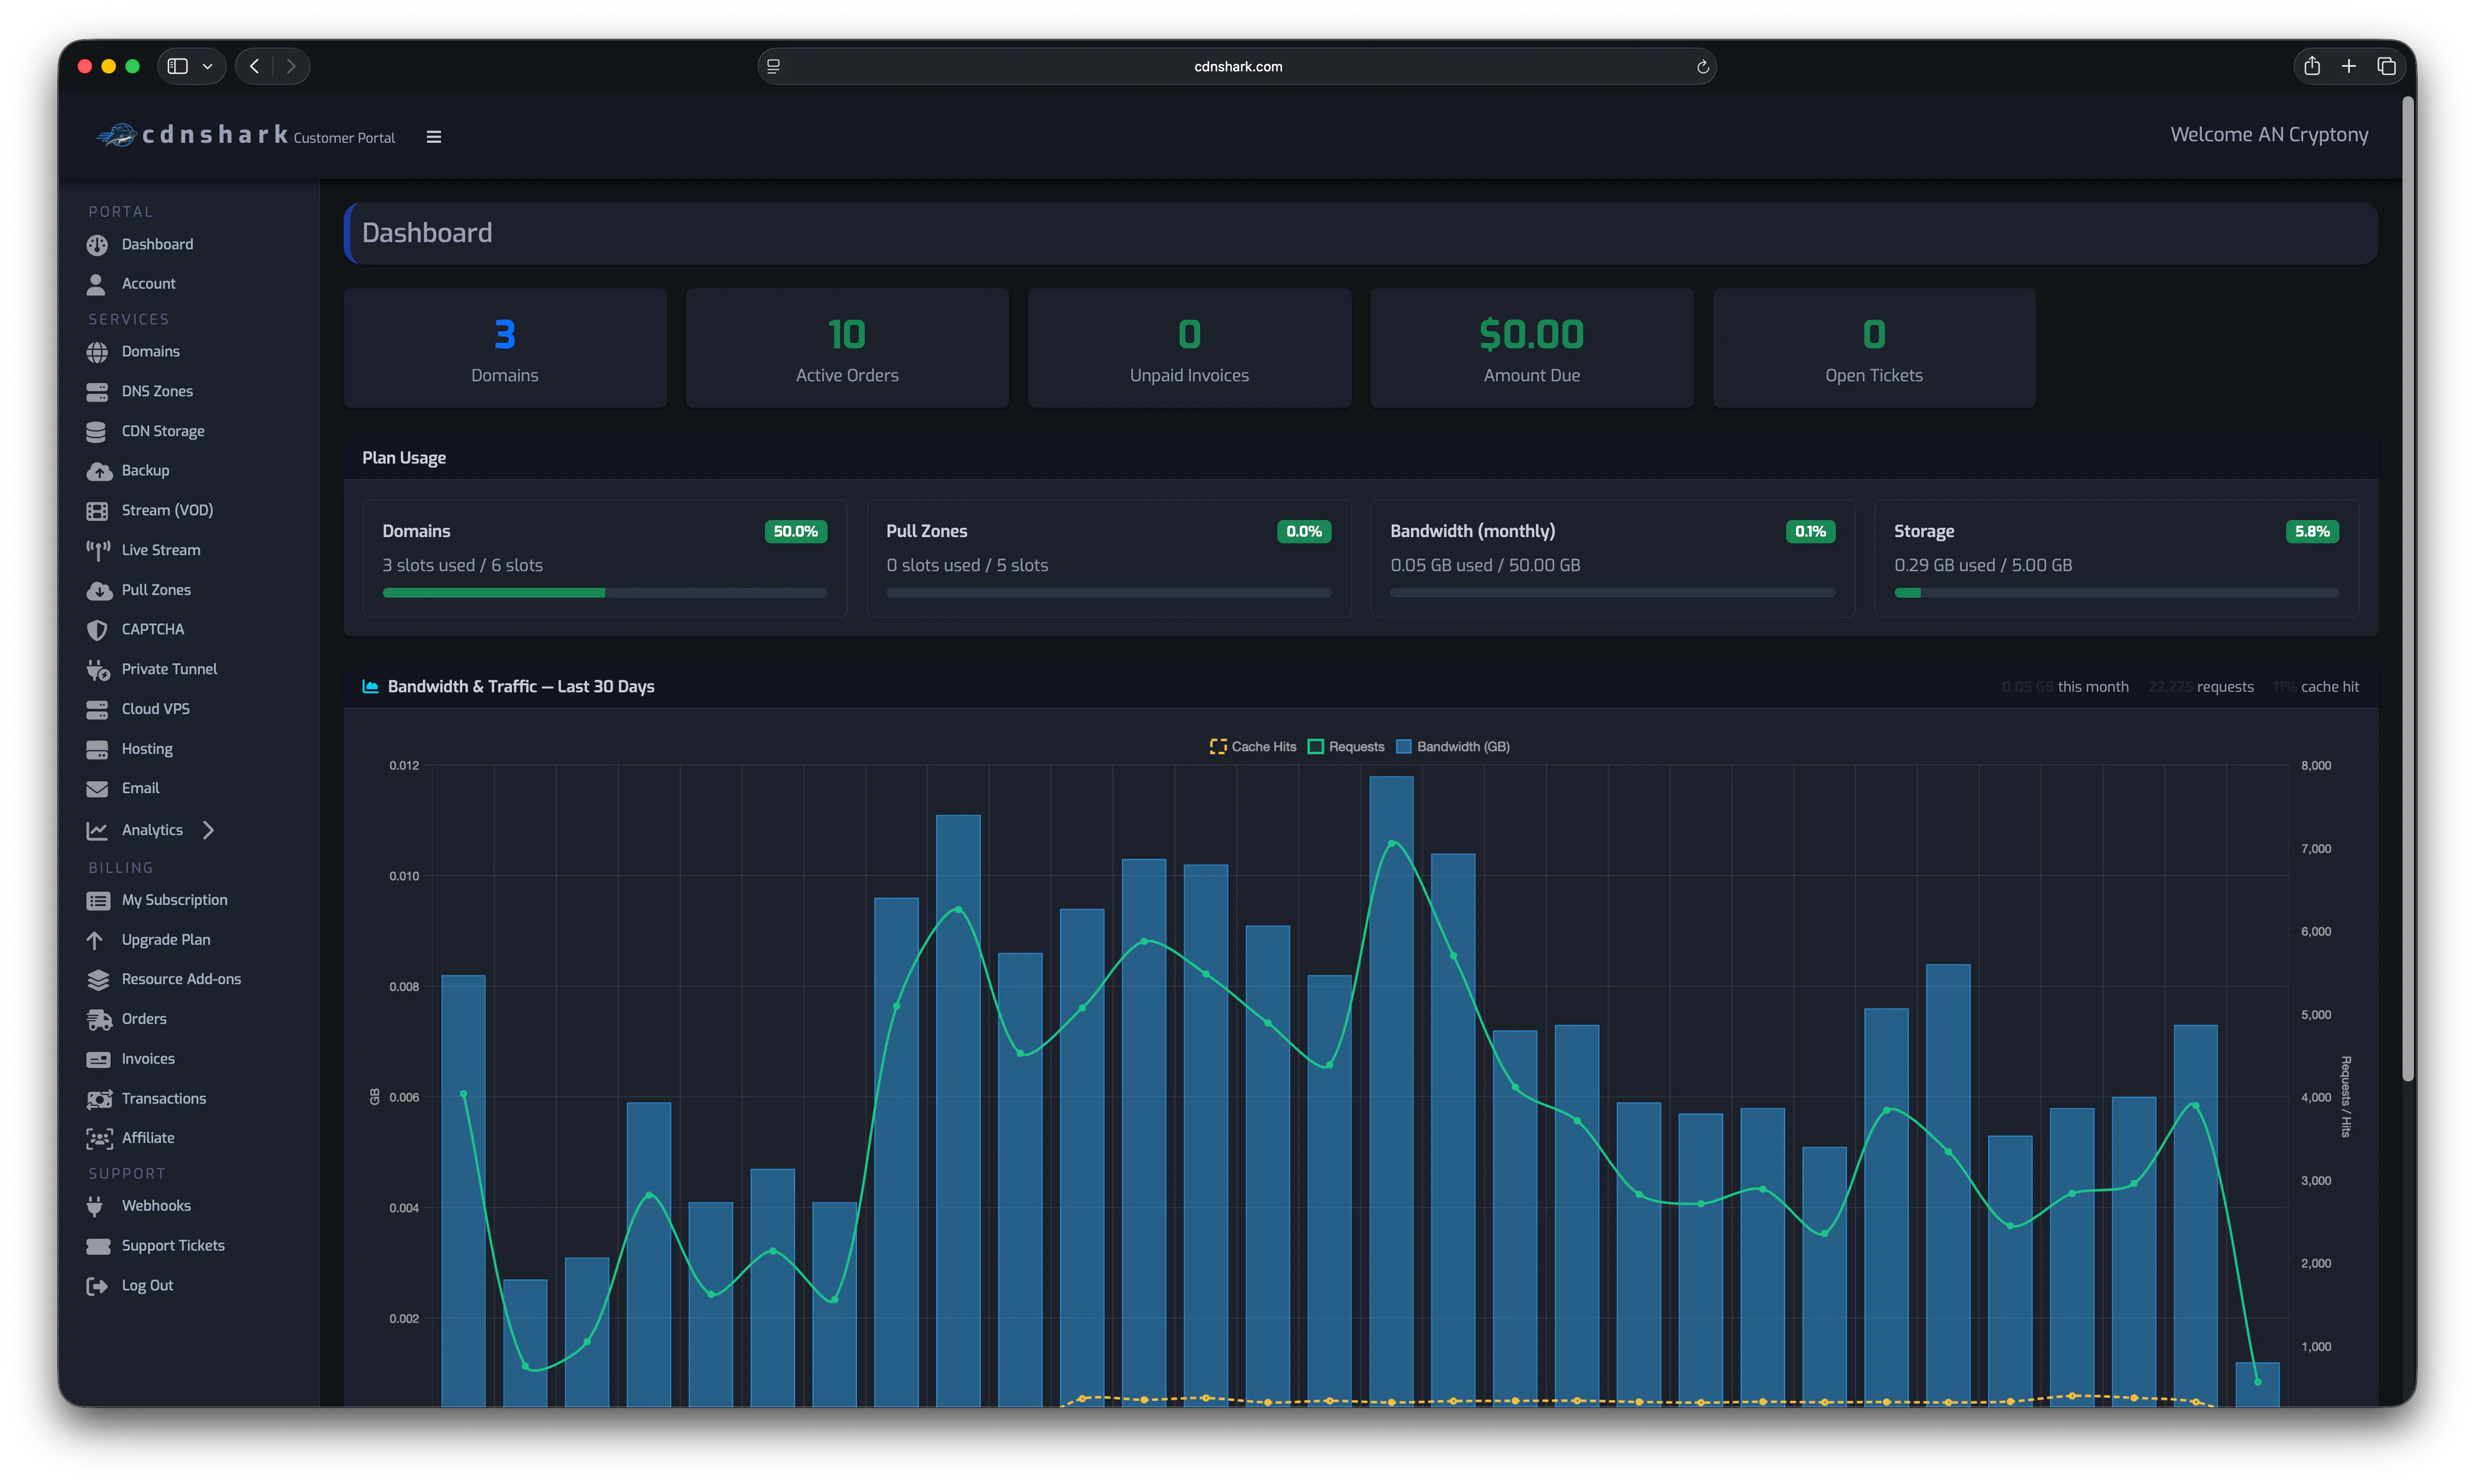Click the CAPTCHA shield icon
The image size is (2475, 1484).
(97, 630)
